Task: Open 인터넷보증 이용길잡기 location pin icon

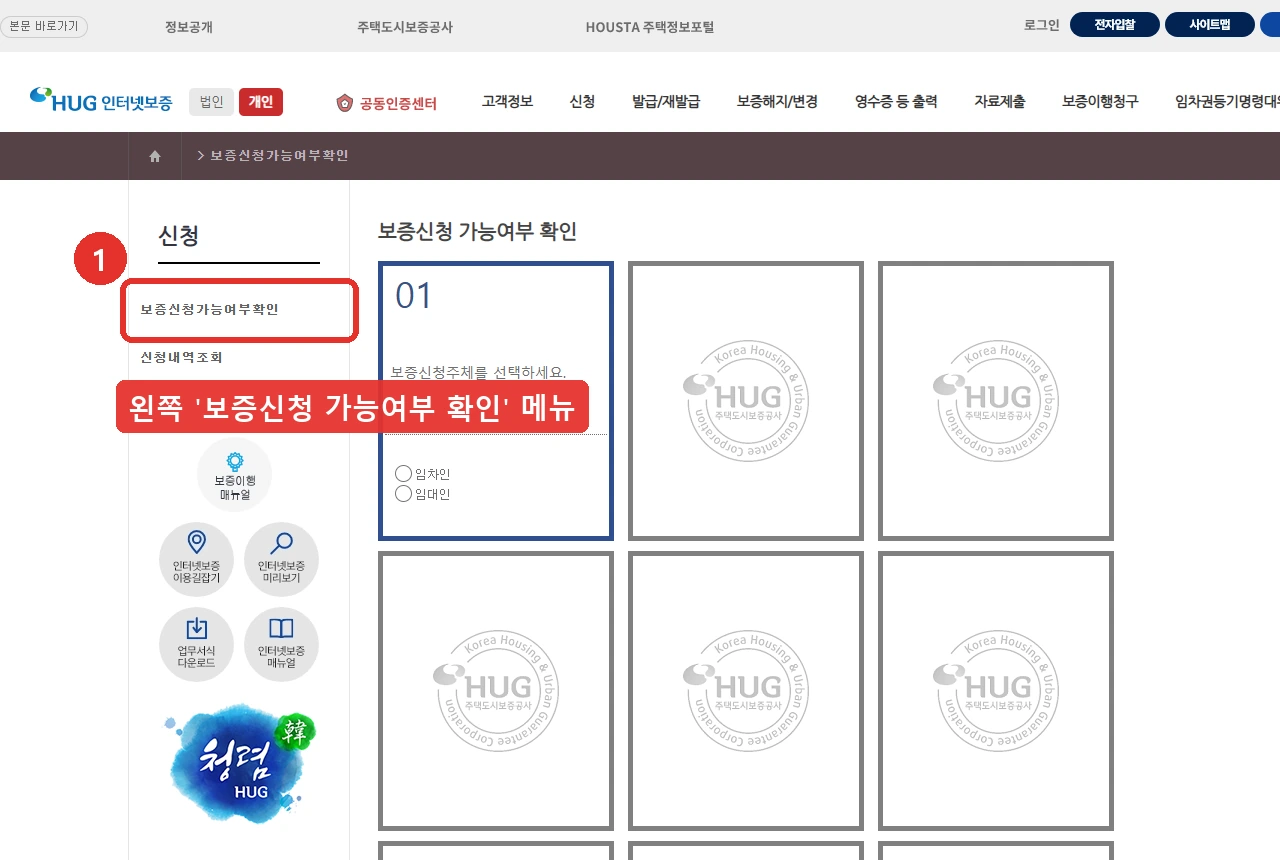Action: (x=197, y=559)
